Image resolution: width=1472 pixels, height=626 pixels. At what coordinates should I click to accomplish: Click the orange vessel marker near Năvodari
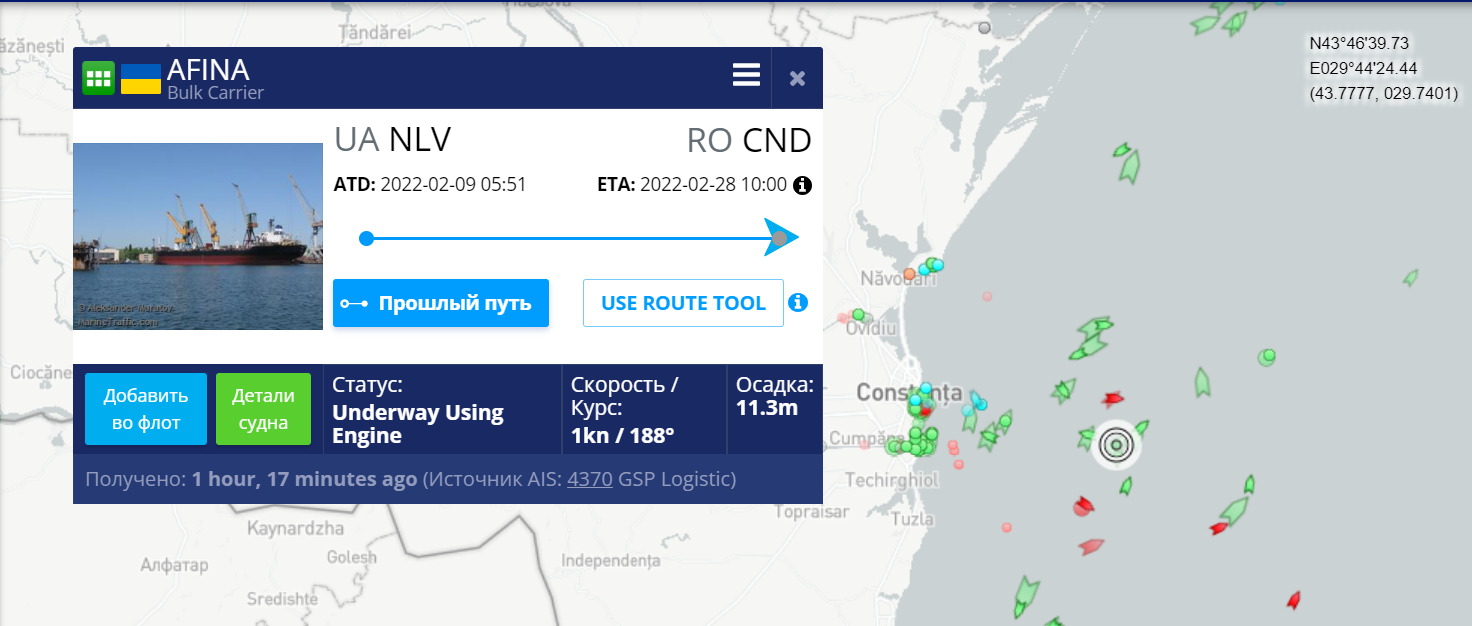[909, 274]
